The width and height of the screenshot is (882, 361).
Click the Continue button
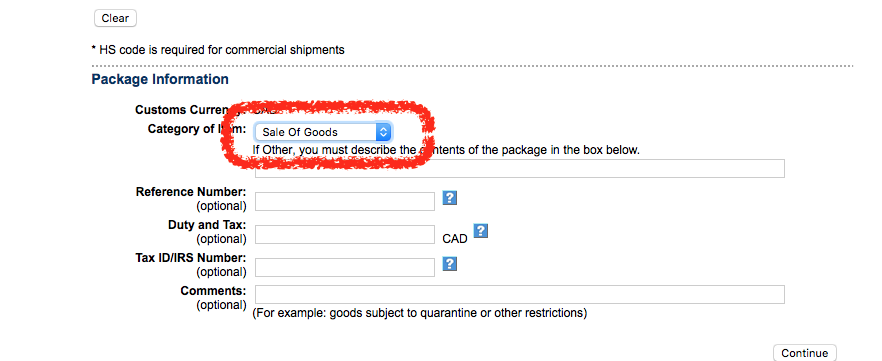(x=804, y=353)
